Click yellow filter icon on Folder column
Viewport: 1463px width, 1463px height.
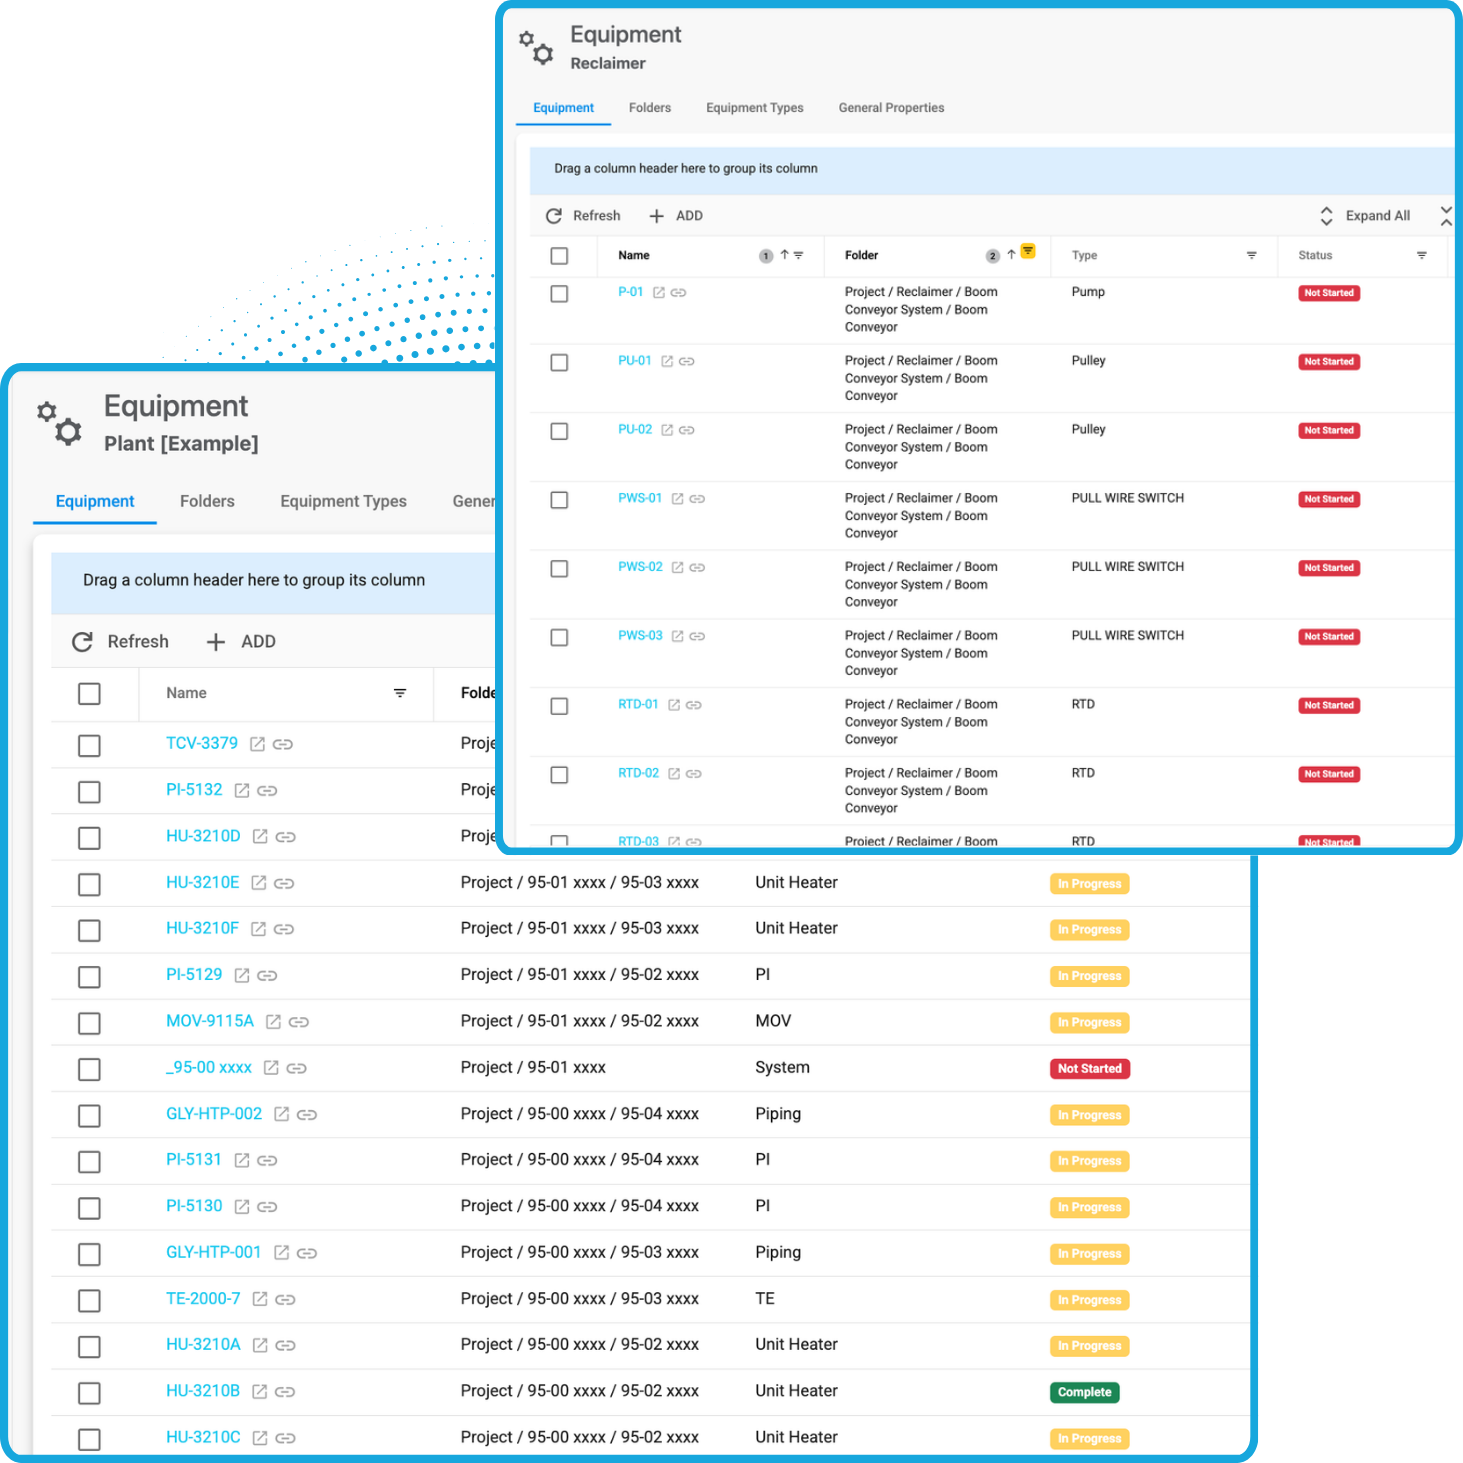[x=1028, y=252]
